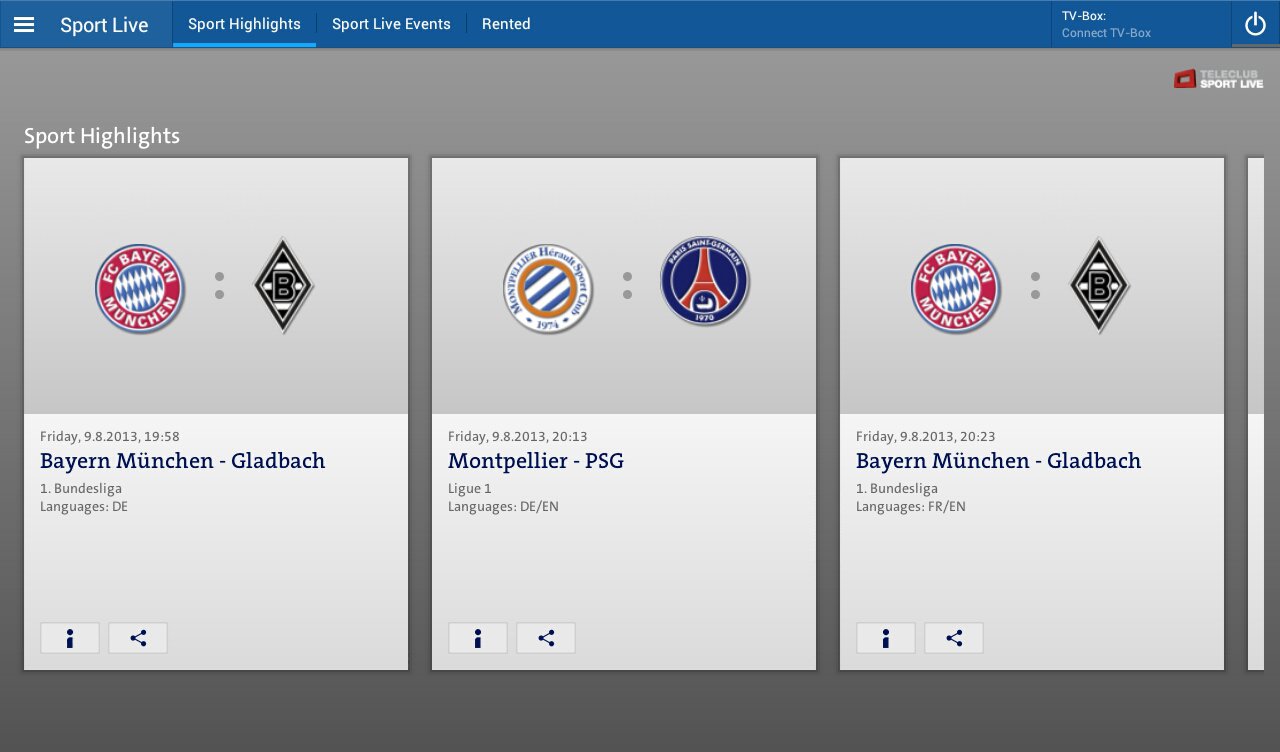1280x752 pixels.
Task: Click the 'Languages: DE/EN' label
Action: click(503, 507)
